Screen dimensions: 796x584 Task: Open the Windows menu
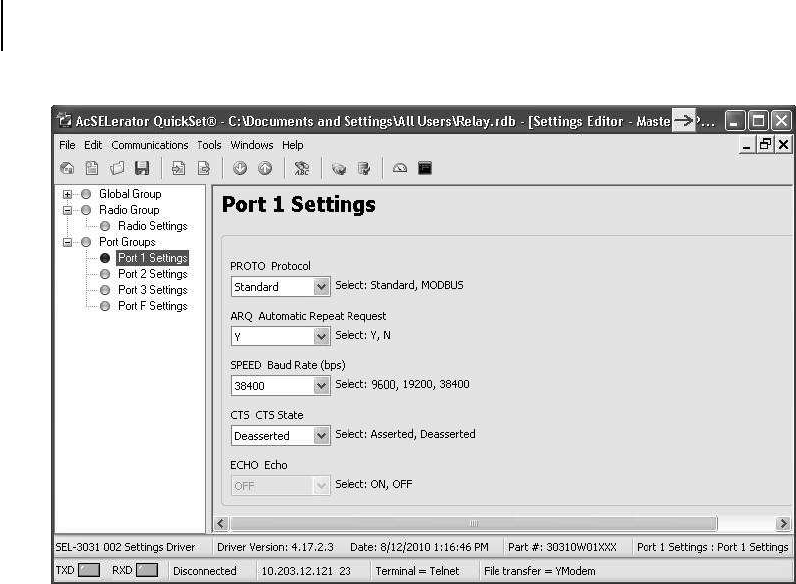(252, 145)
